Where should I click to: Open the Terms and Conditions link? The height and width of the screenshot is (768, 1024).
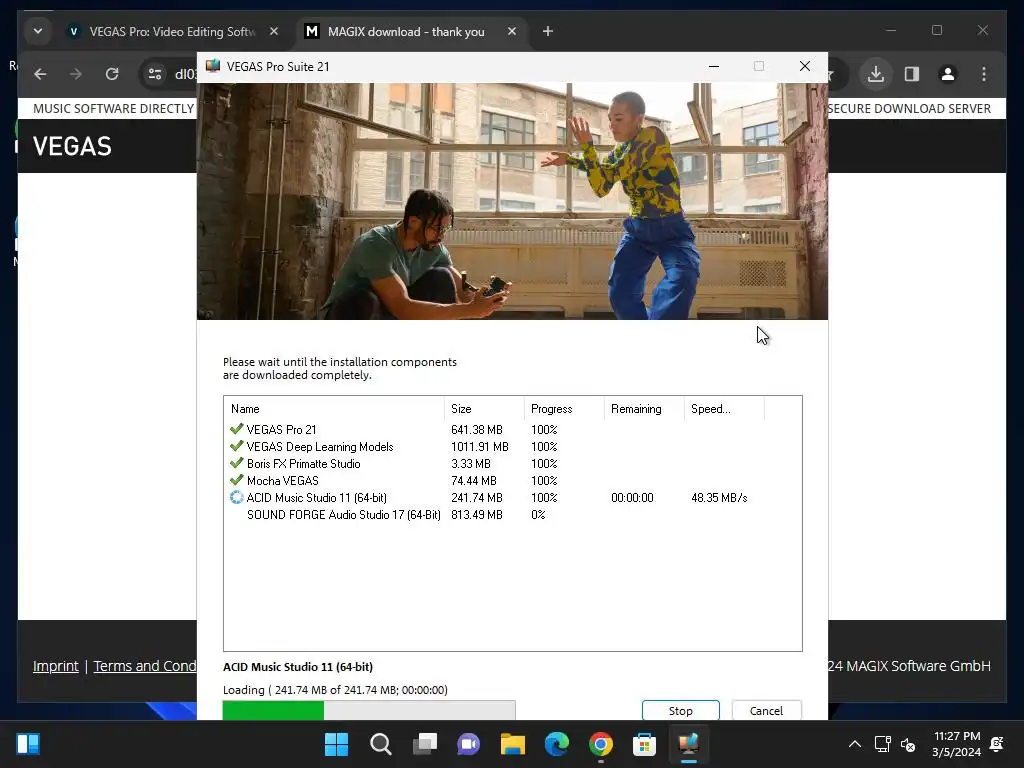[x=144, y=666]
